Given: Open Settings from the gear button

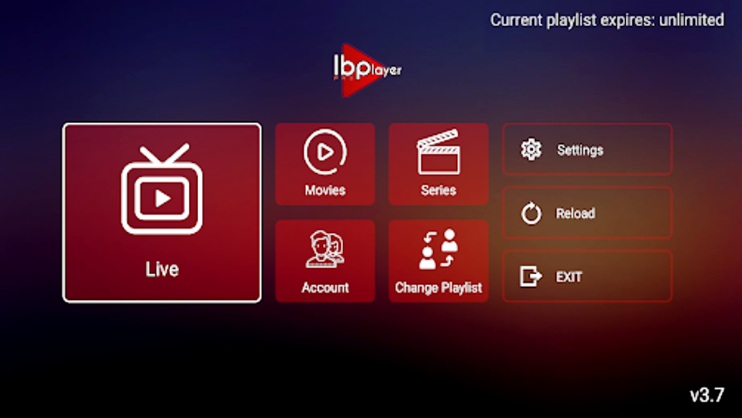Looking at the screenshot, I should point(587,150).
